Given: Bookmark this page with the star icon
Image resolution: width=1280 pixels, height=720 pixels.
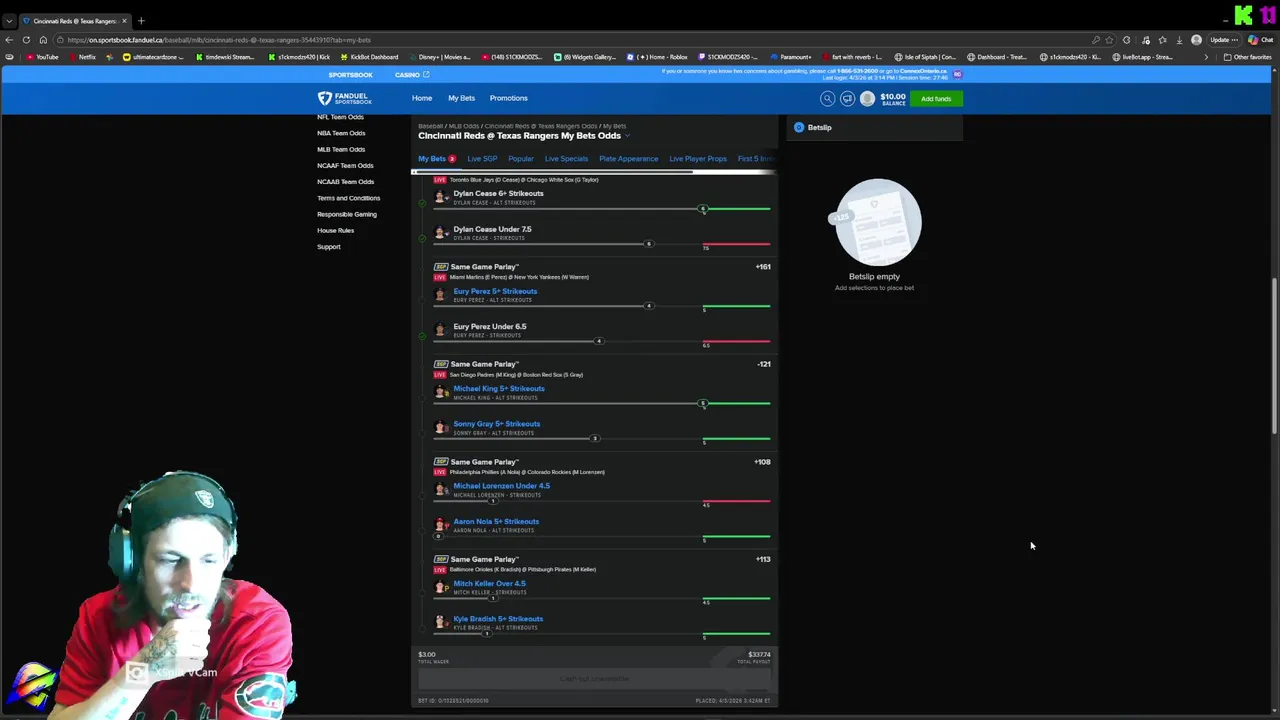Looking at the screenshot, I should [x=1109, y=40].
